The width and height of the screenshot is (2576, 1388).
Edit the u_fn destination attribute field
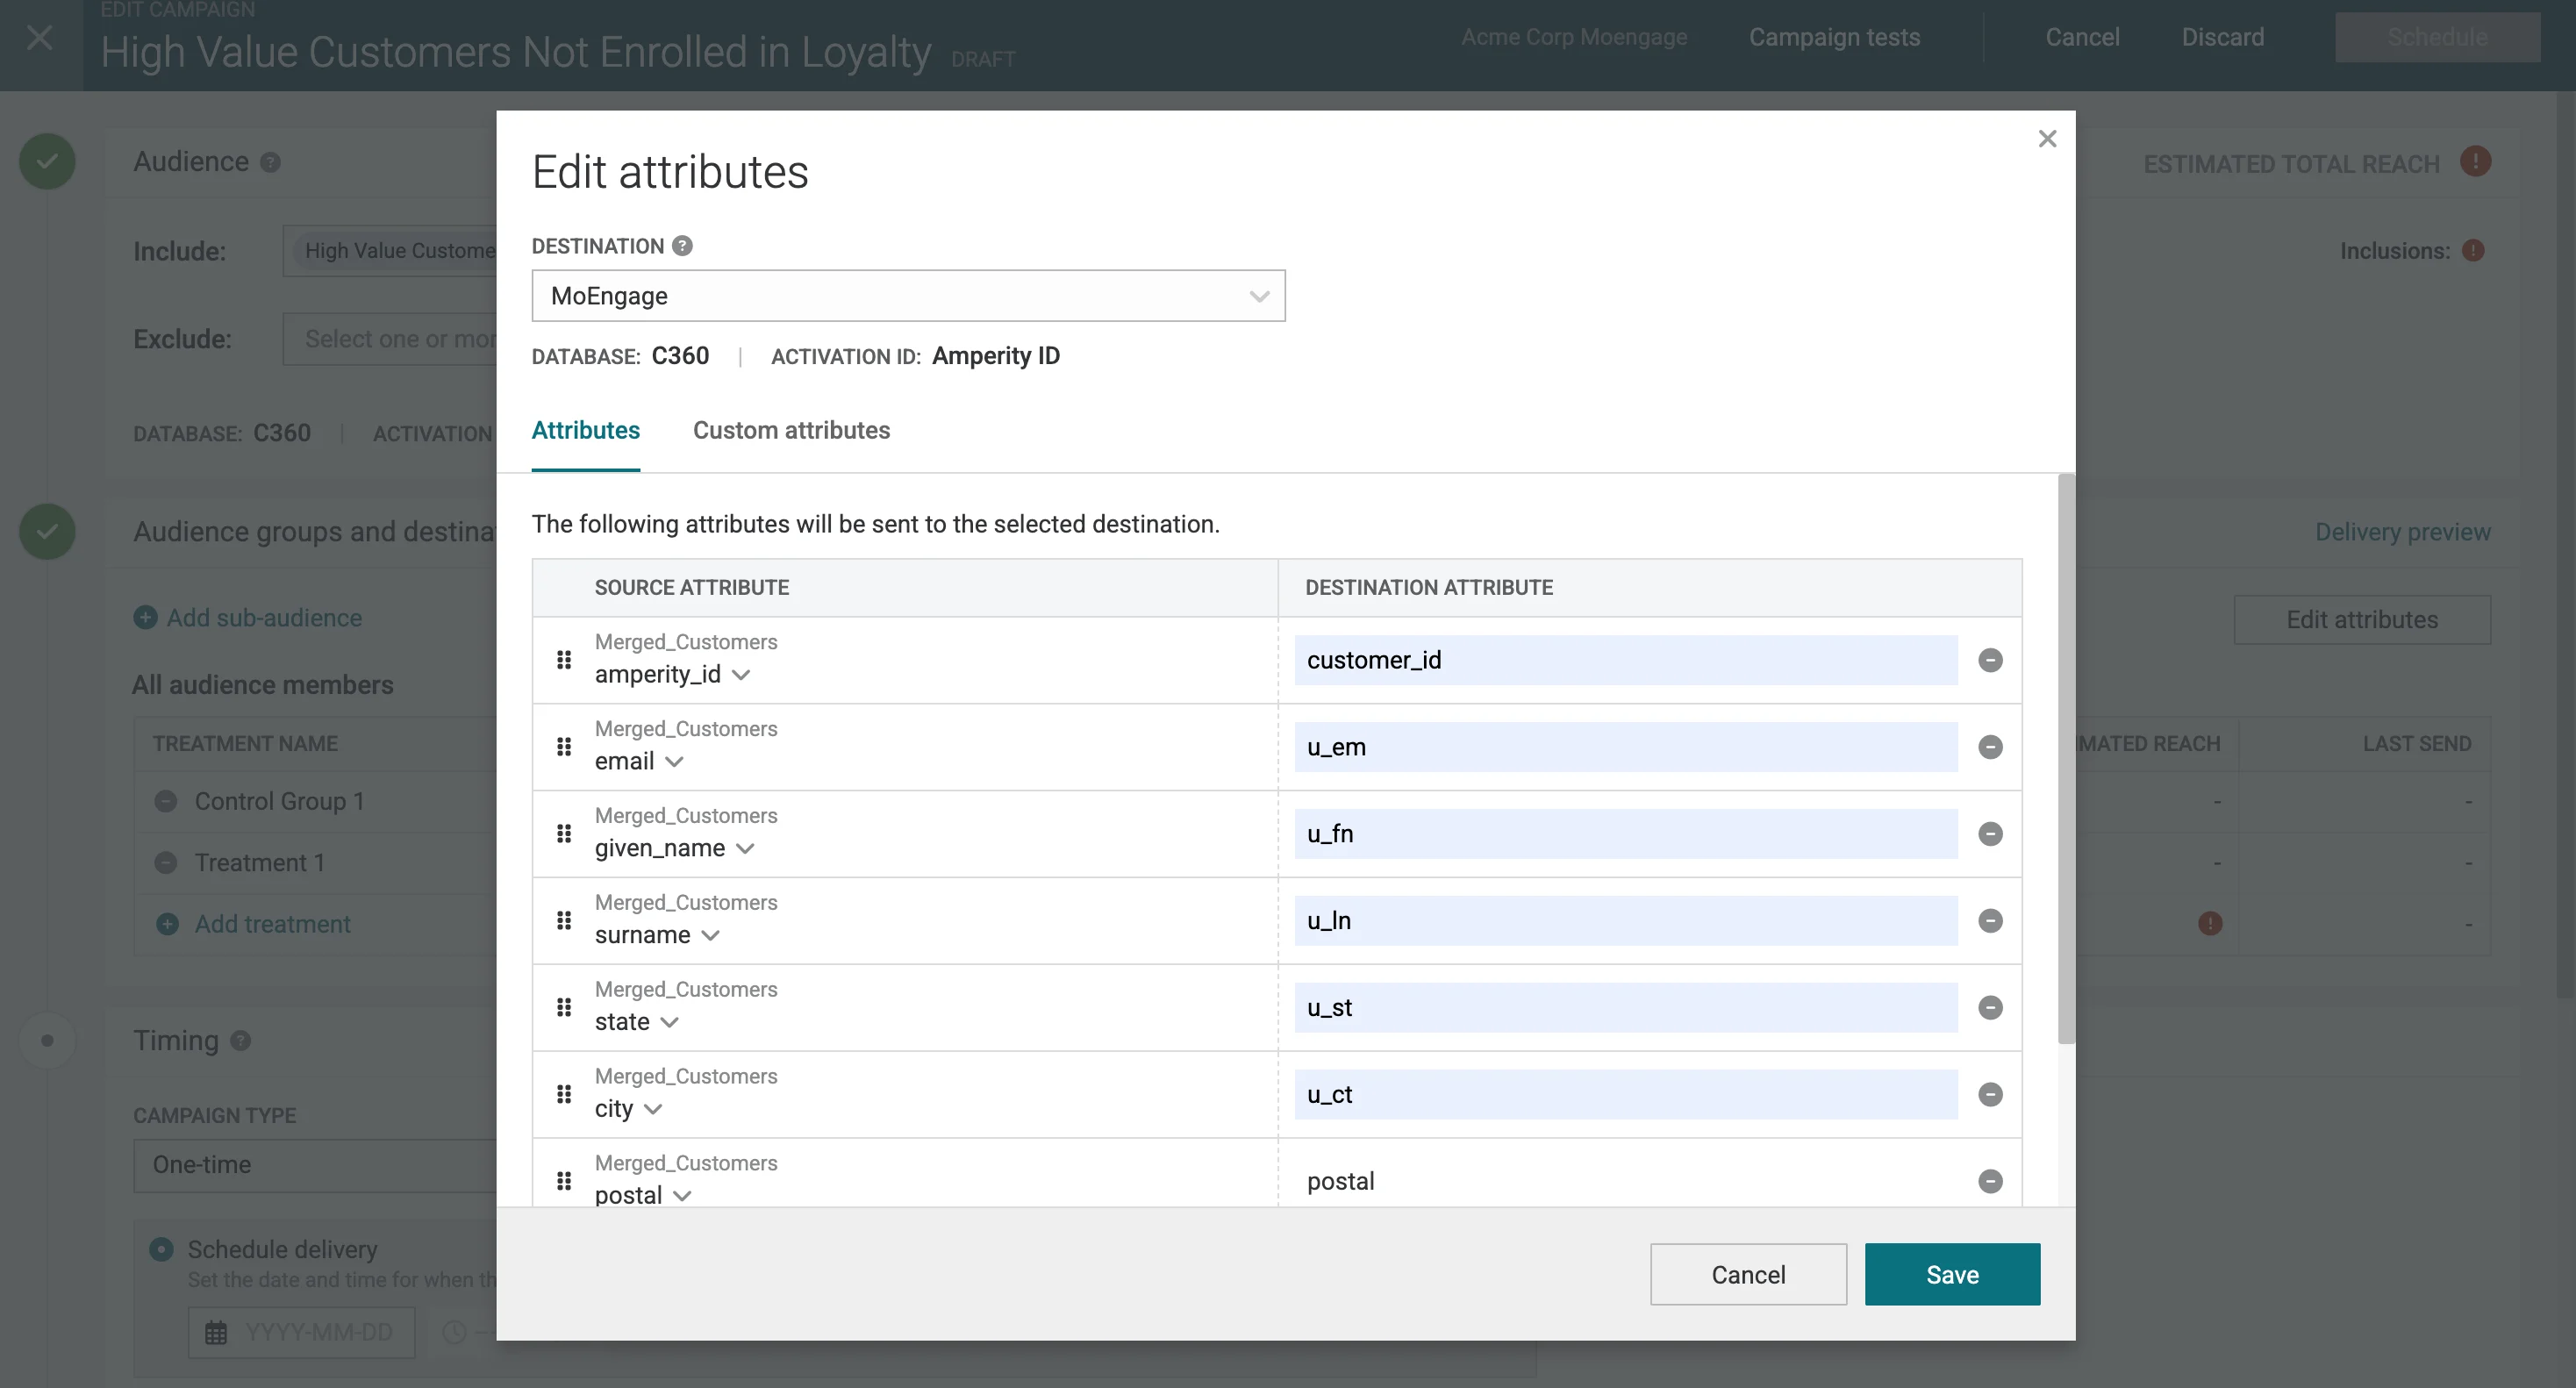(1626, 834)
